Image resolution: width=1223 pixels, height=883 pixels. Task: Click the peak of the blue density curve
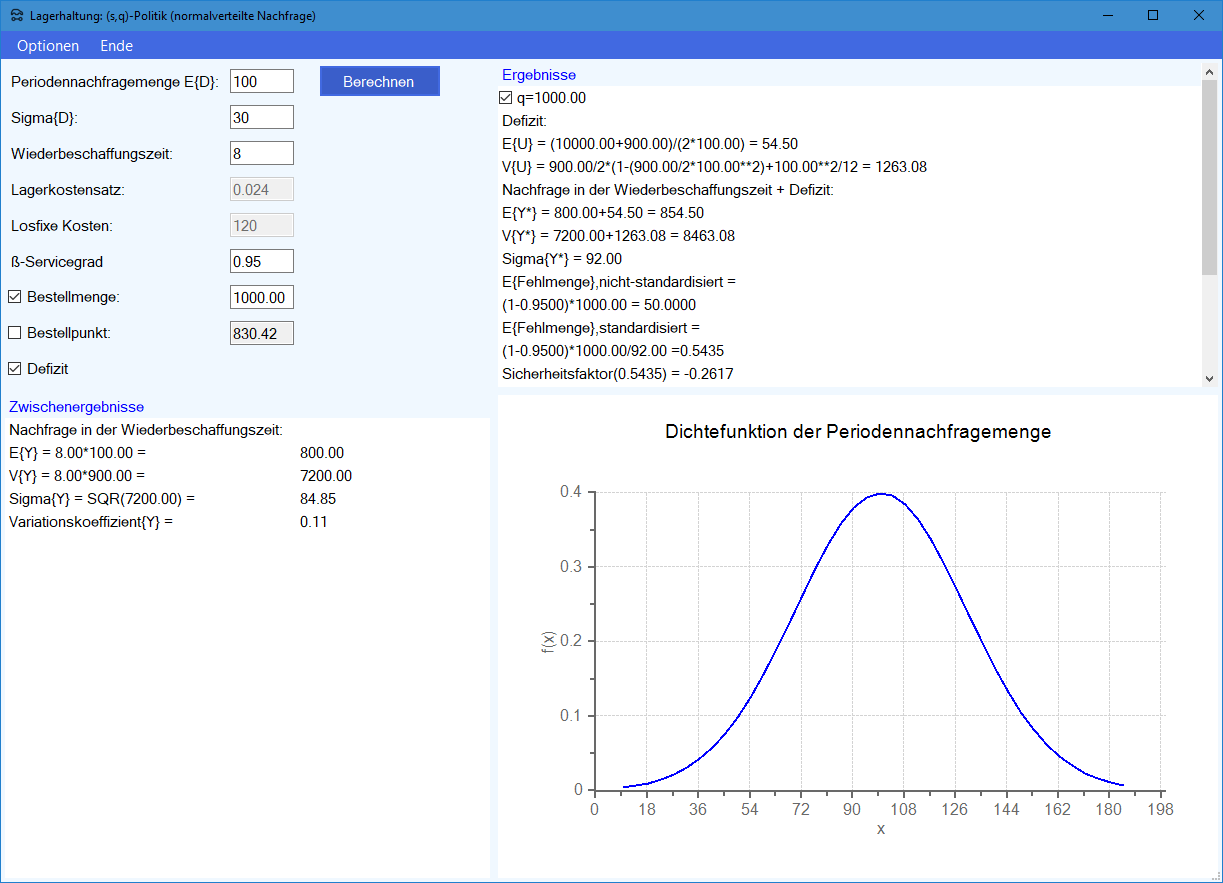tap(880, 493)
